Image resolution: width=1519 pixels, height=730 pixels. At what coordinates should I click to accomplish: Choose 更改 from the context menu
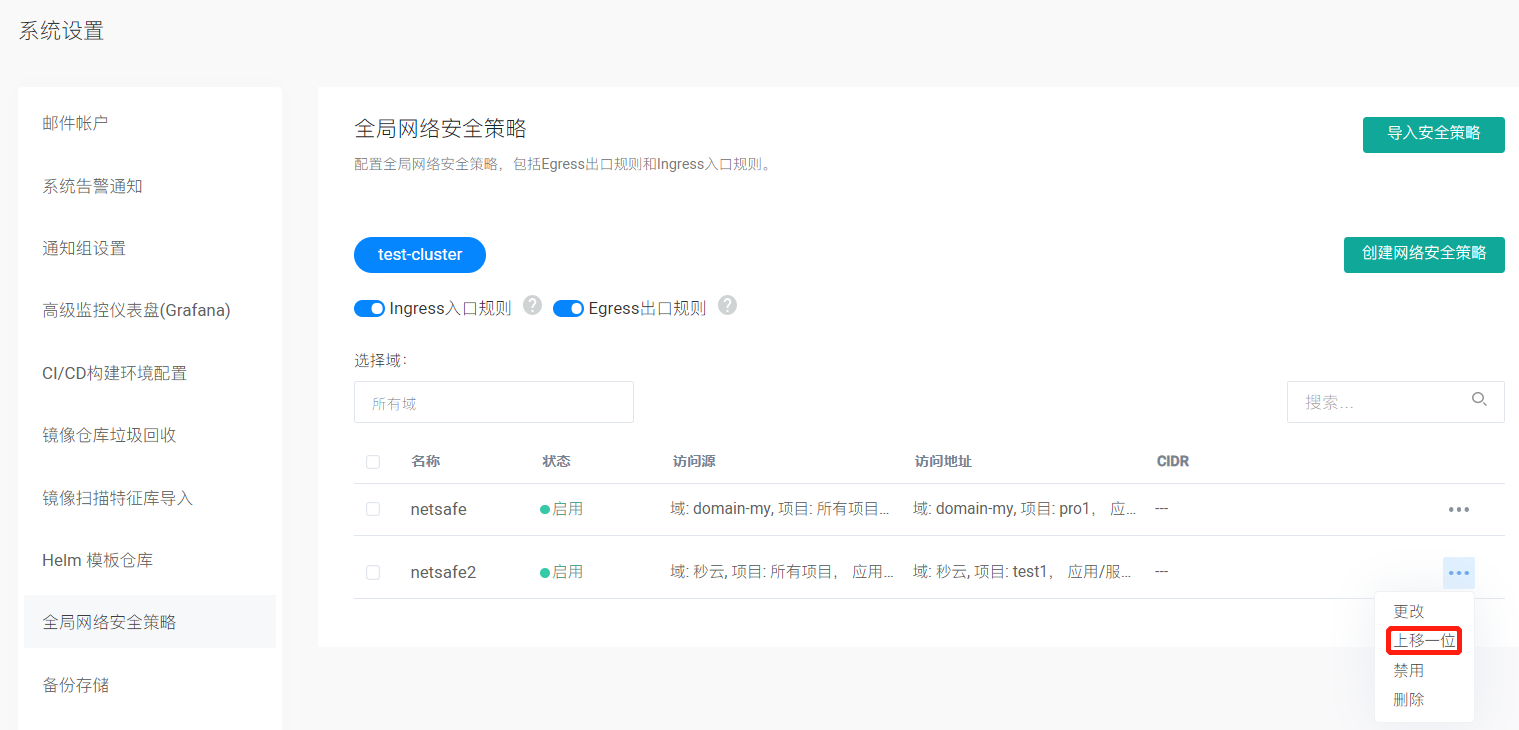point(1408,611)
